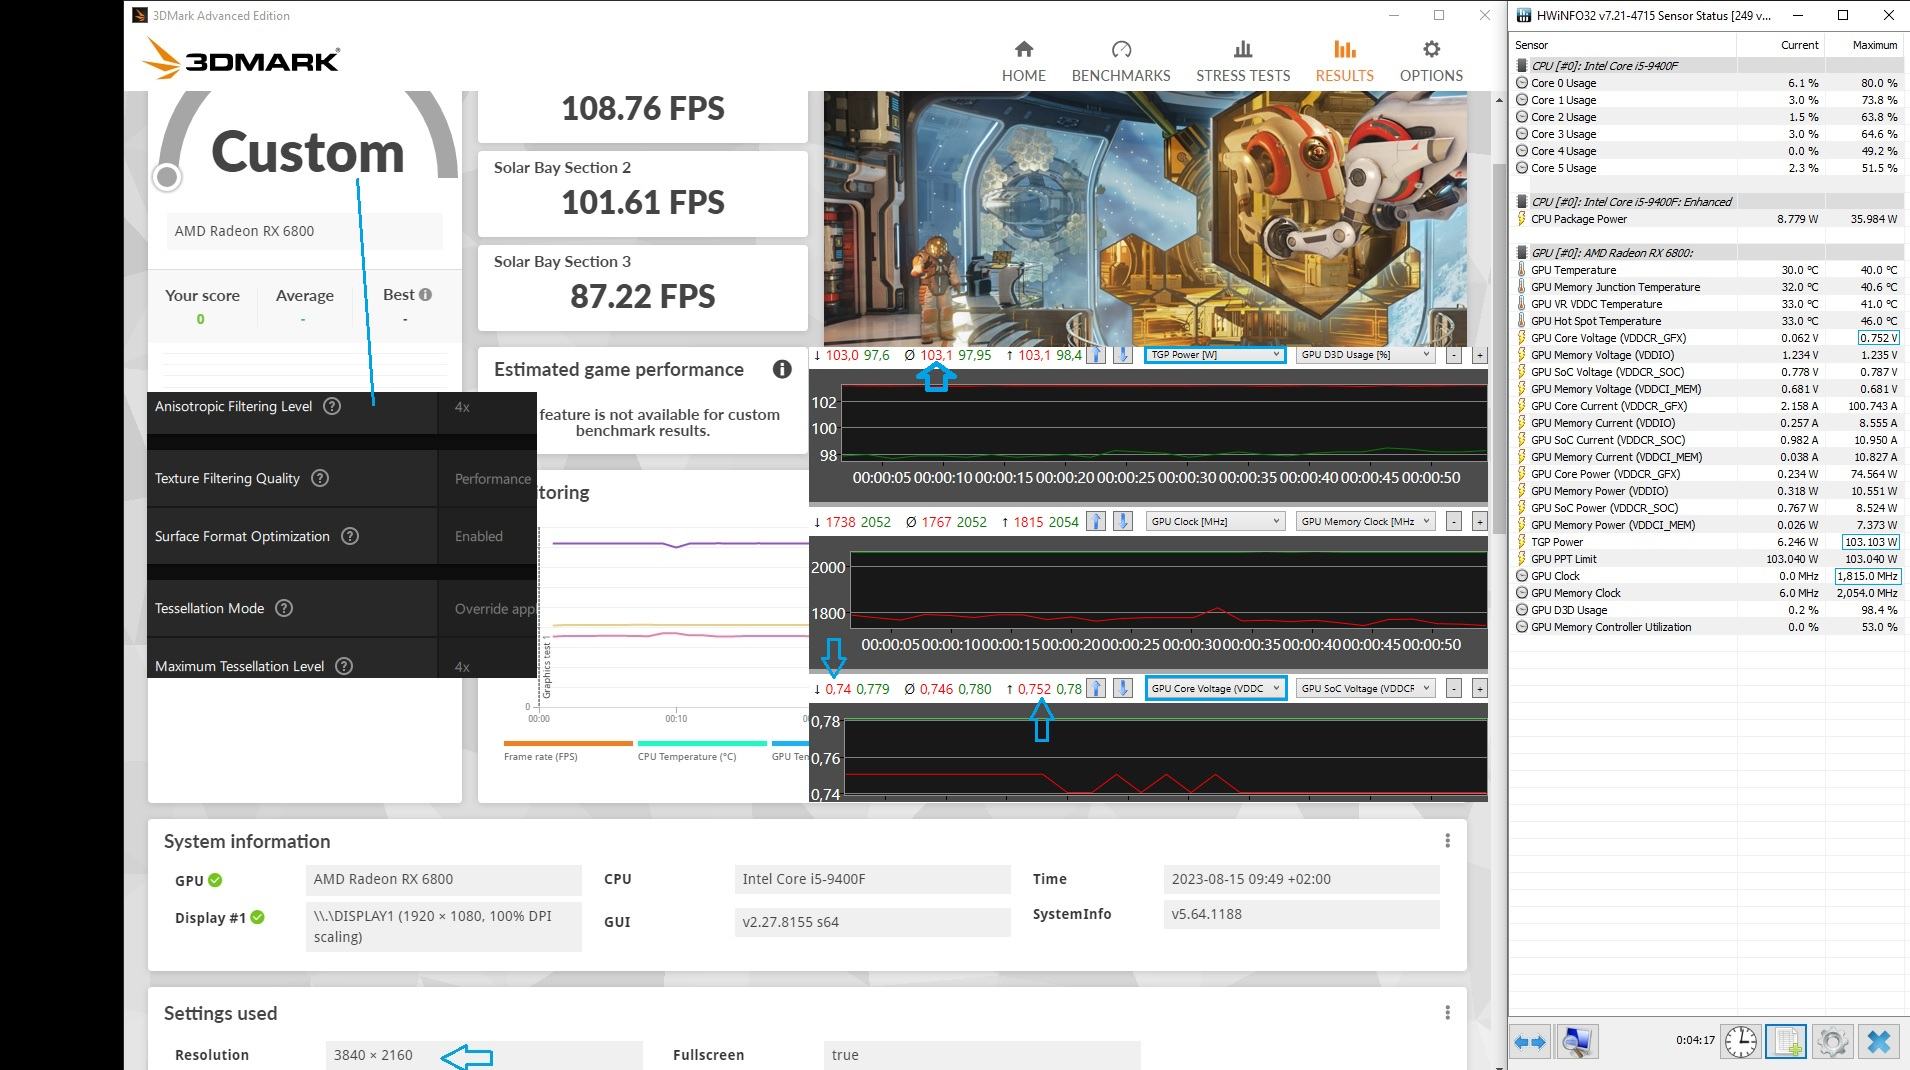The width and height of the screenshot is (1910, 1070).
Task: Click the AMD Radeon RX 6800 field under Custom
Action: (304, 231)
